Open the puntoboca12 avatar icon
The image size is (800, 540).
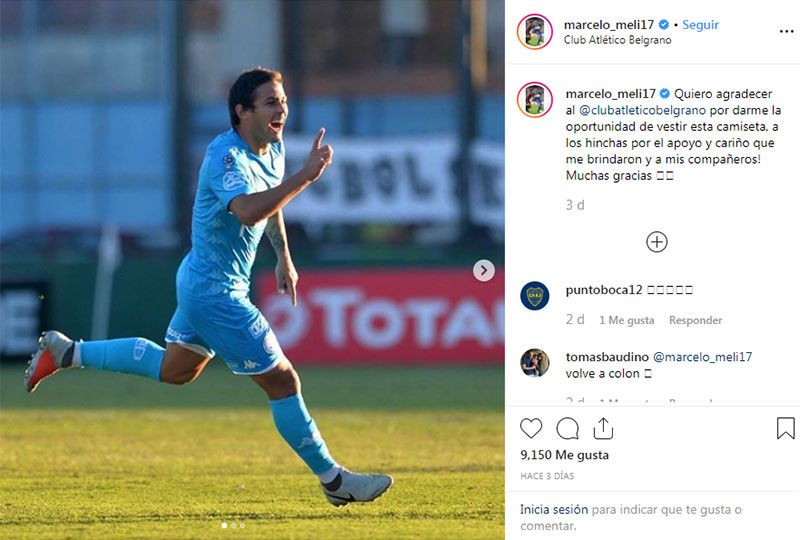pos(535,296)
